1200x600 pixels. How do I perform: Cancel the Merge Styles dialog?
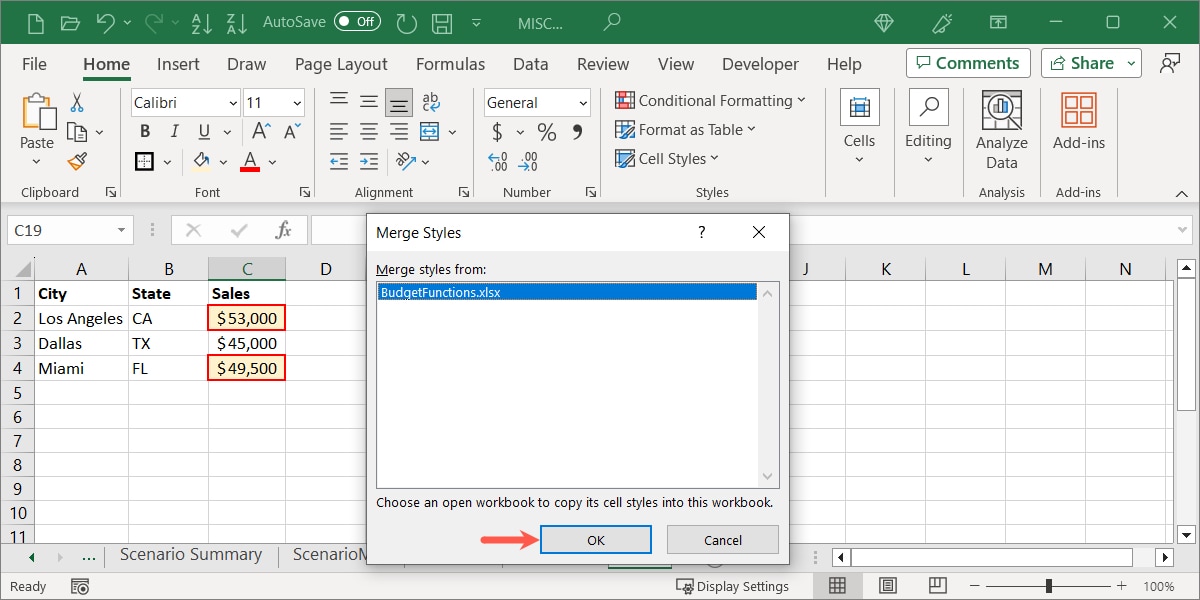(x=722, y=539)
